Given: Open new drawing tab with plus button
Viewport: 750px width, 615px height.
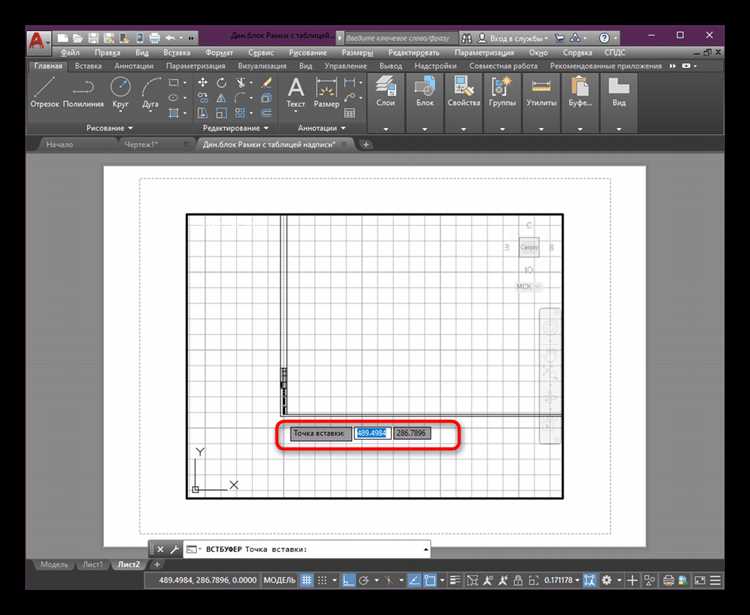Looking at the screenshot, I should pos(366,144).
